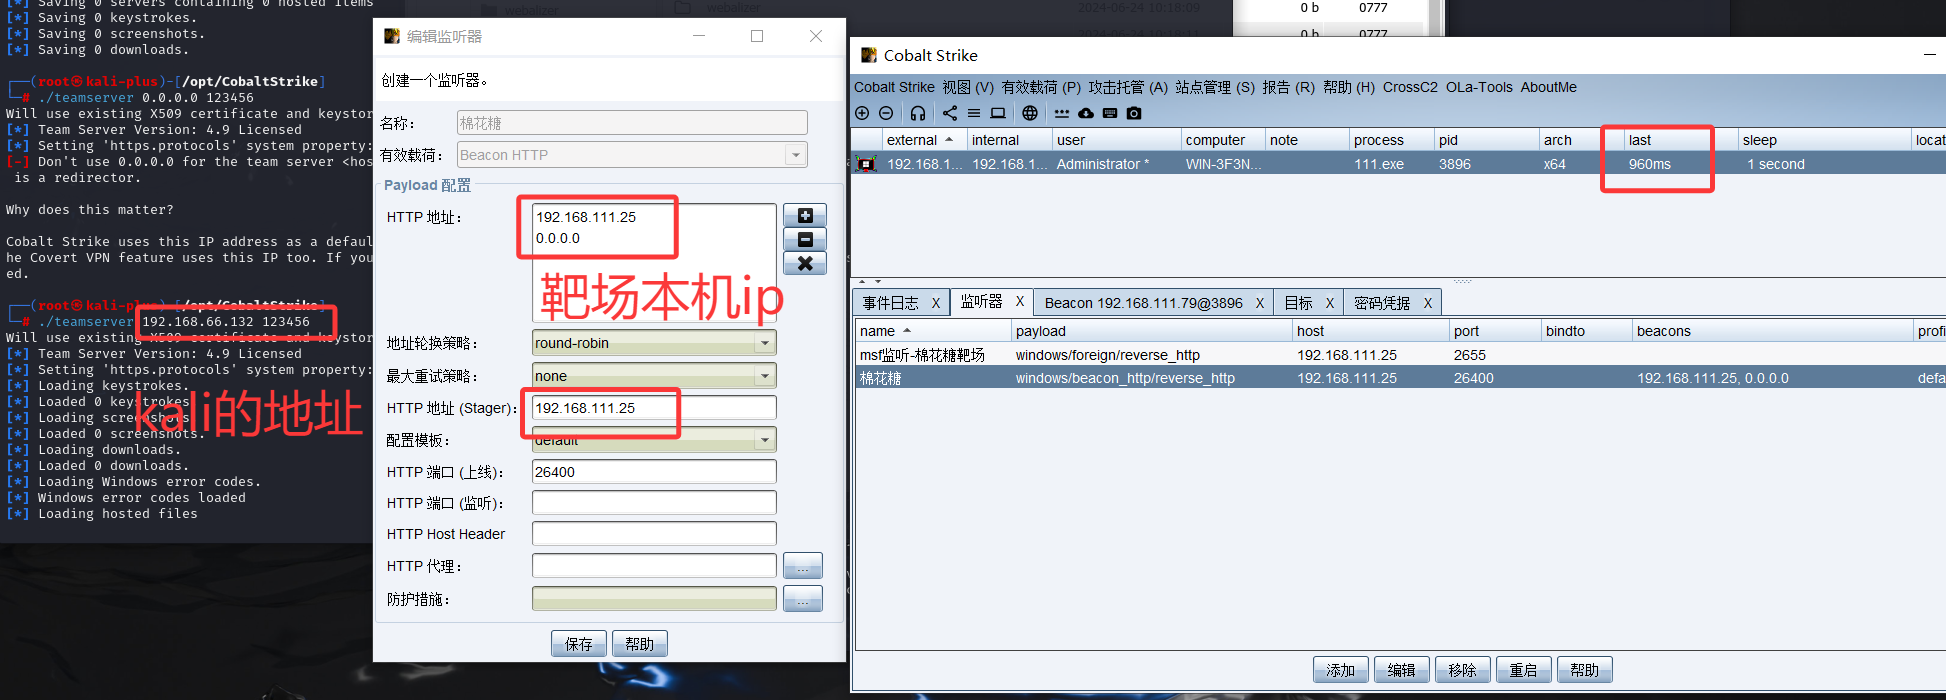
Task: Open the 地址轮换策略 round-robin dropdown
Action: tap(765, 343)
